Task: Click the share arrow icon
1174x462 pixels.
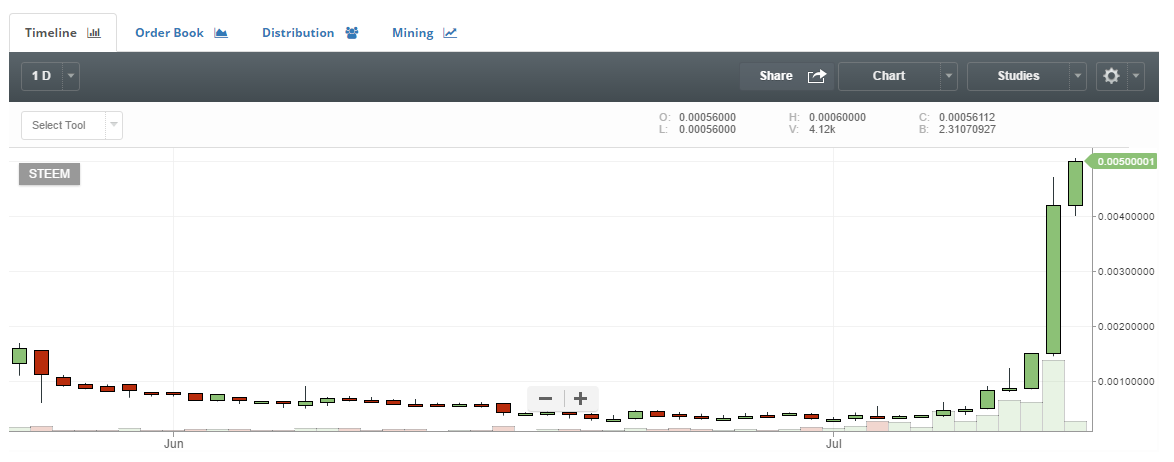Action: coord(817,76)
